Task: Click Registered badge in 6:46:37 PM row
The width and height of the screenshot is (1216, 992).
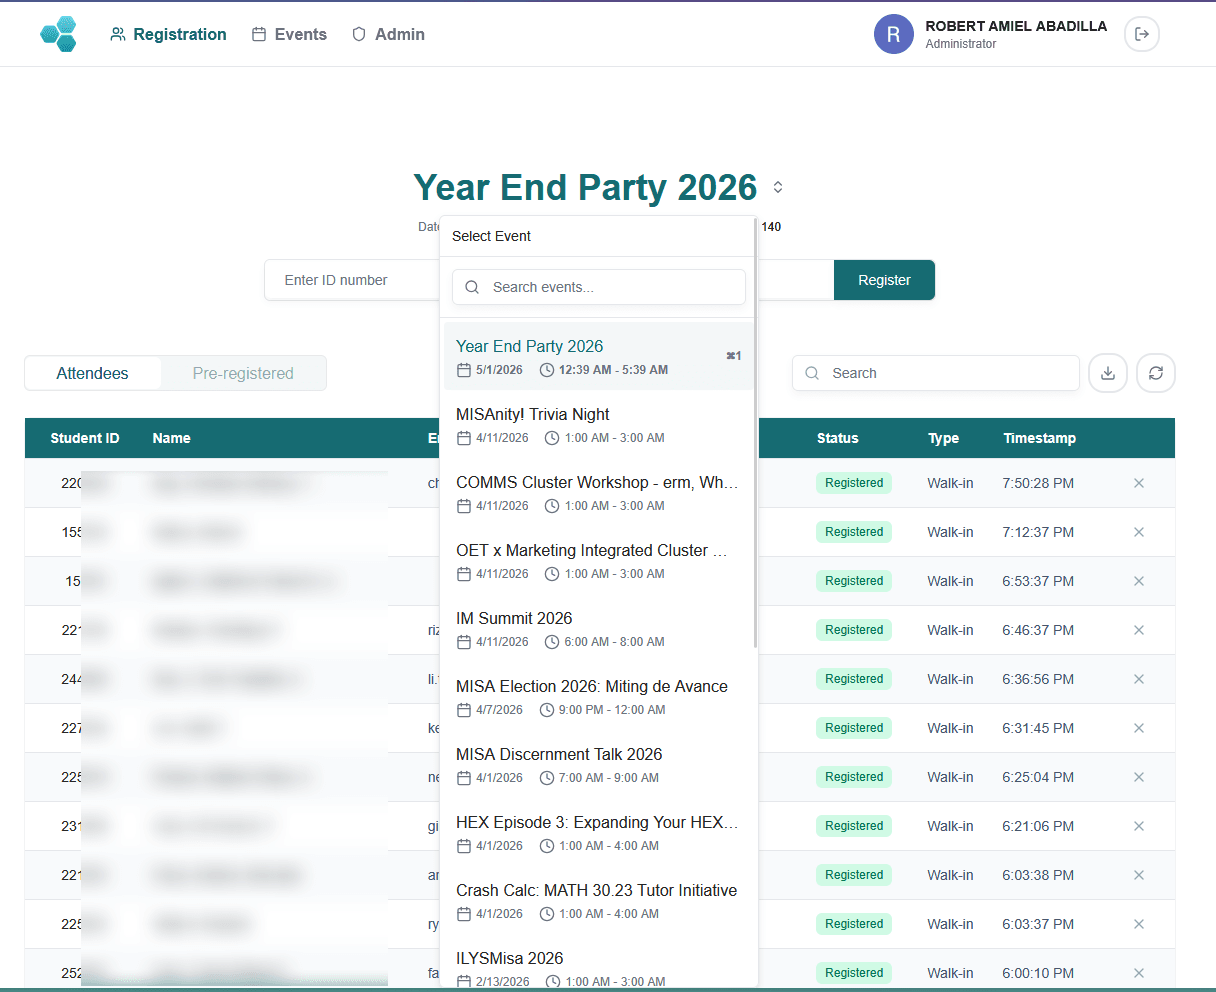Action: tap(854, 630)
